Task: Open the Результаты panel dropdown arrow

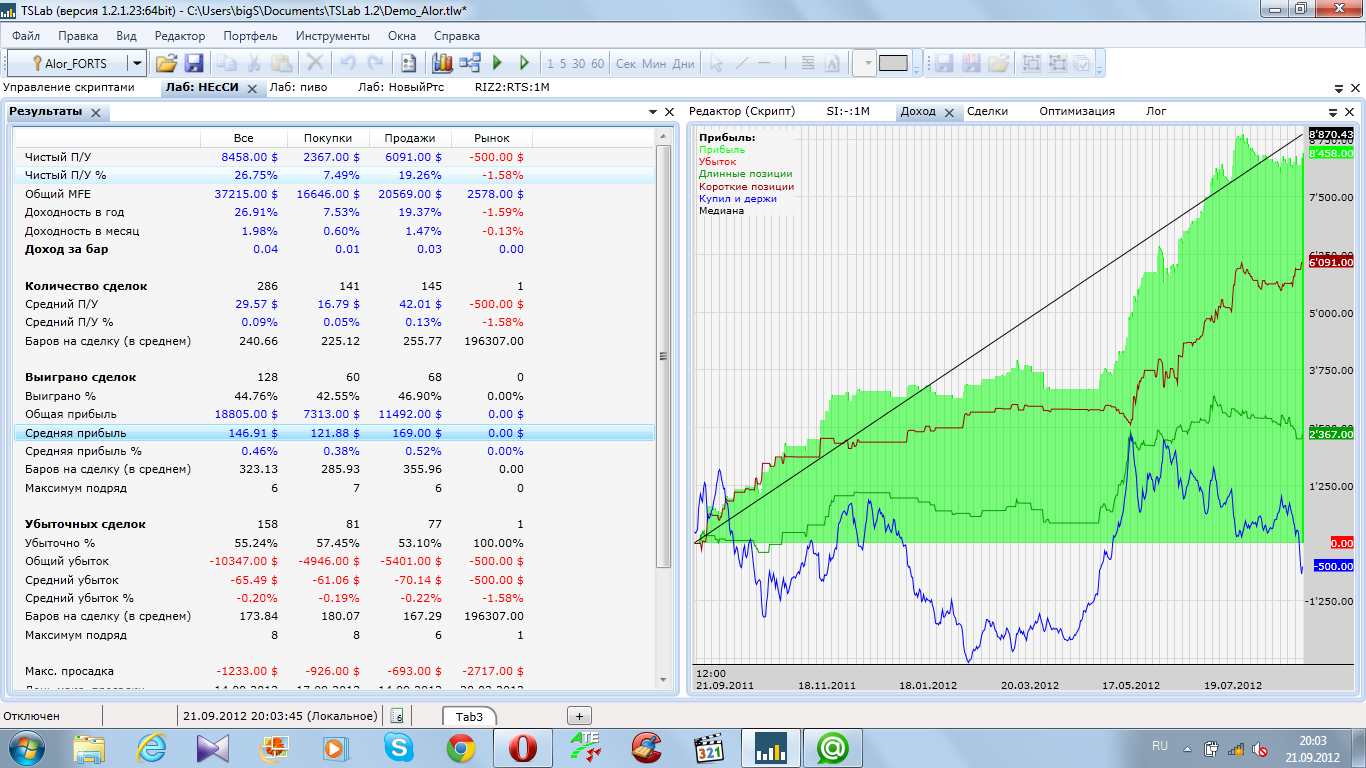Action: click(x=654, y=112)
